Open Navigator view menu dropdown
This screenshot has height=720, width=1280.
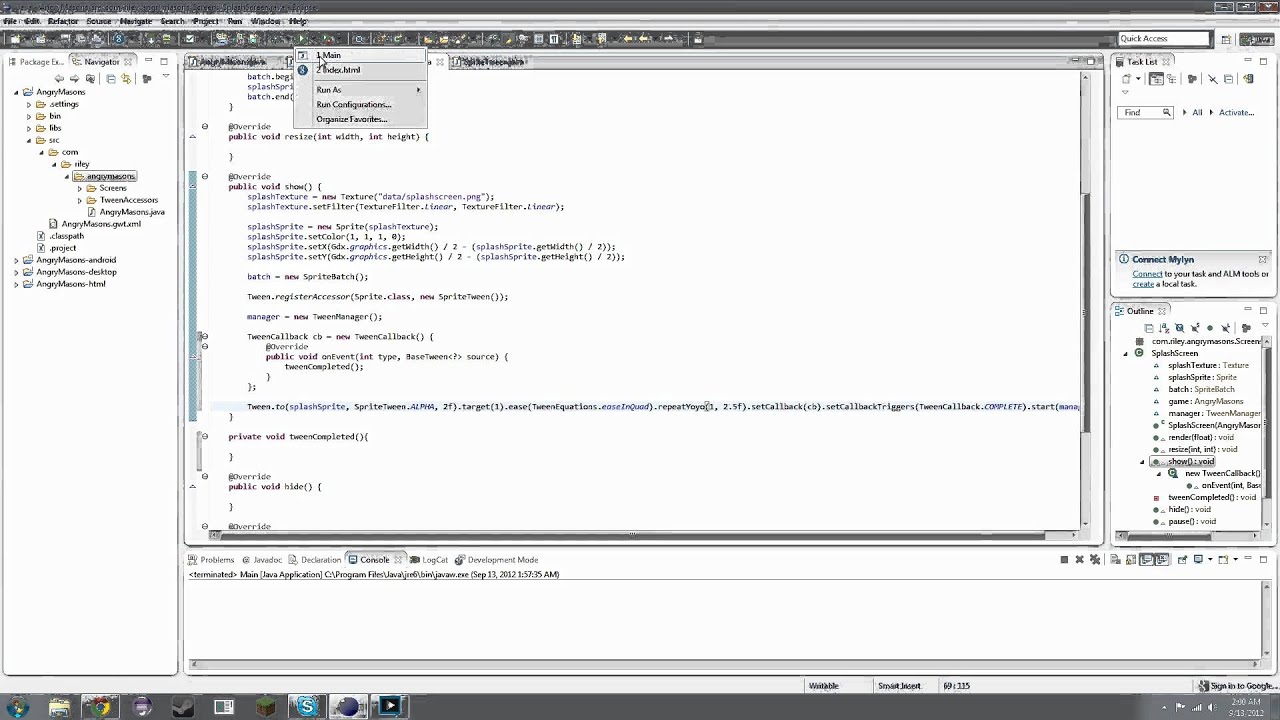165,78
